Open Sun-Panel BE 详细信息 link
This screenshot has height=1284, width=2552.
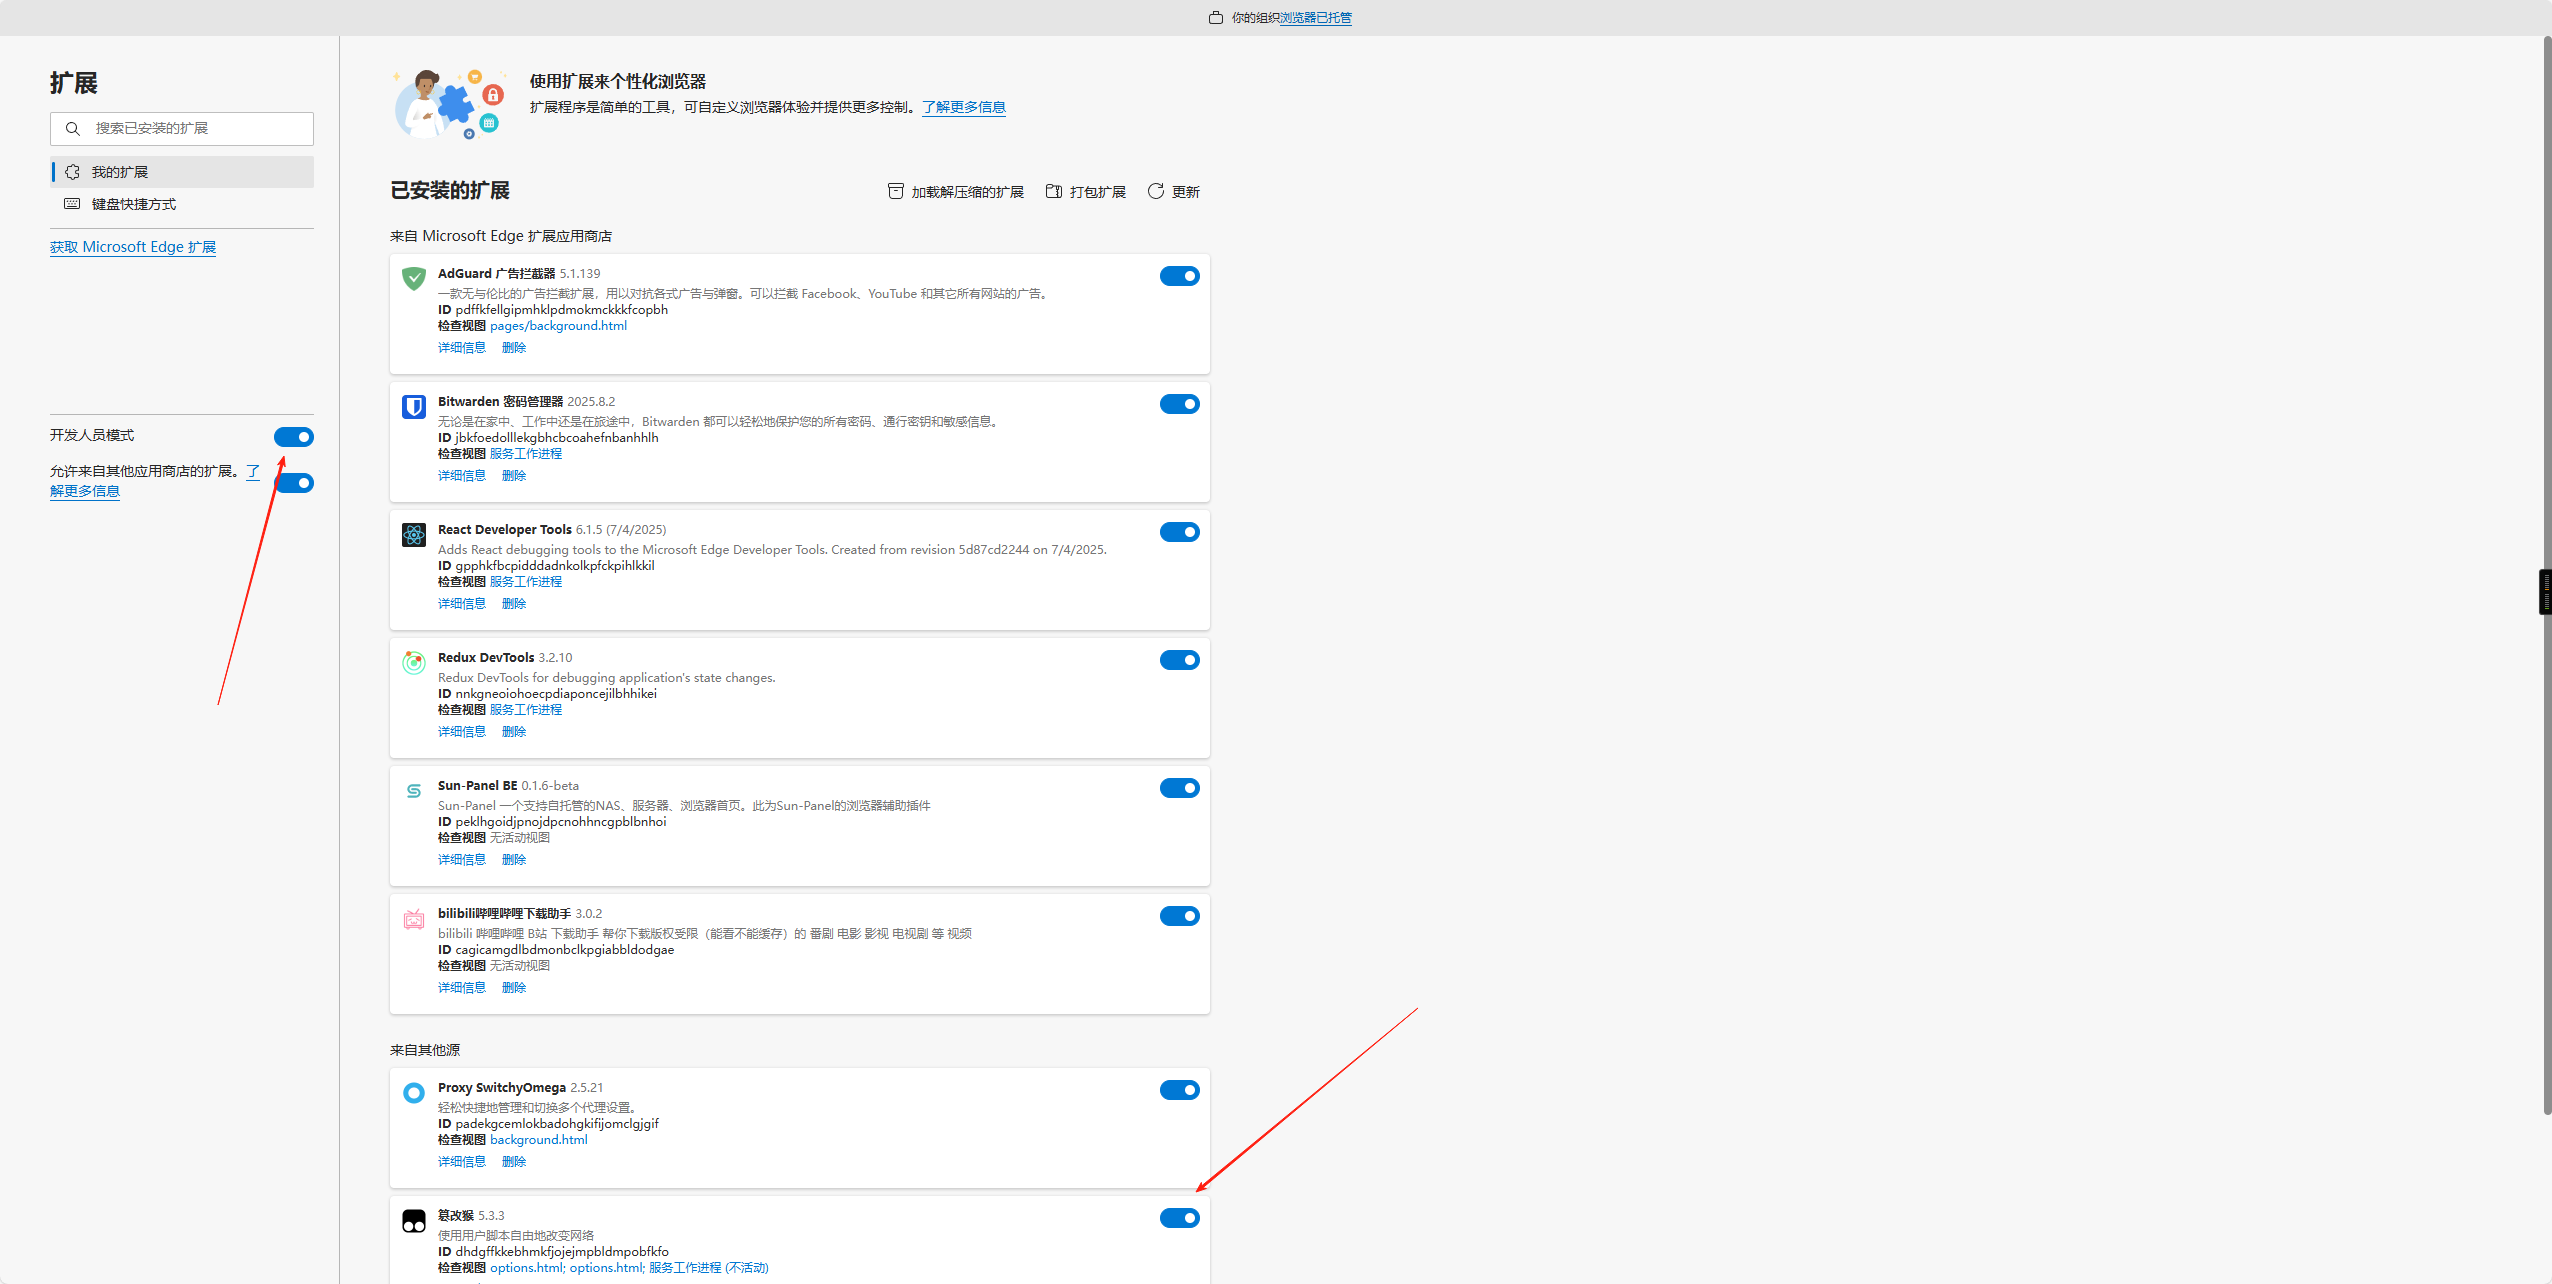pyautogui.click(x=462, y=860)
